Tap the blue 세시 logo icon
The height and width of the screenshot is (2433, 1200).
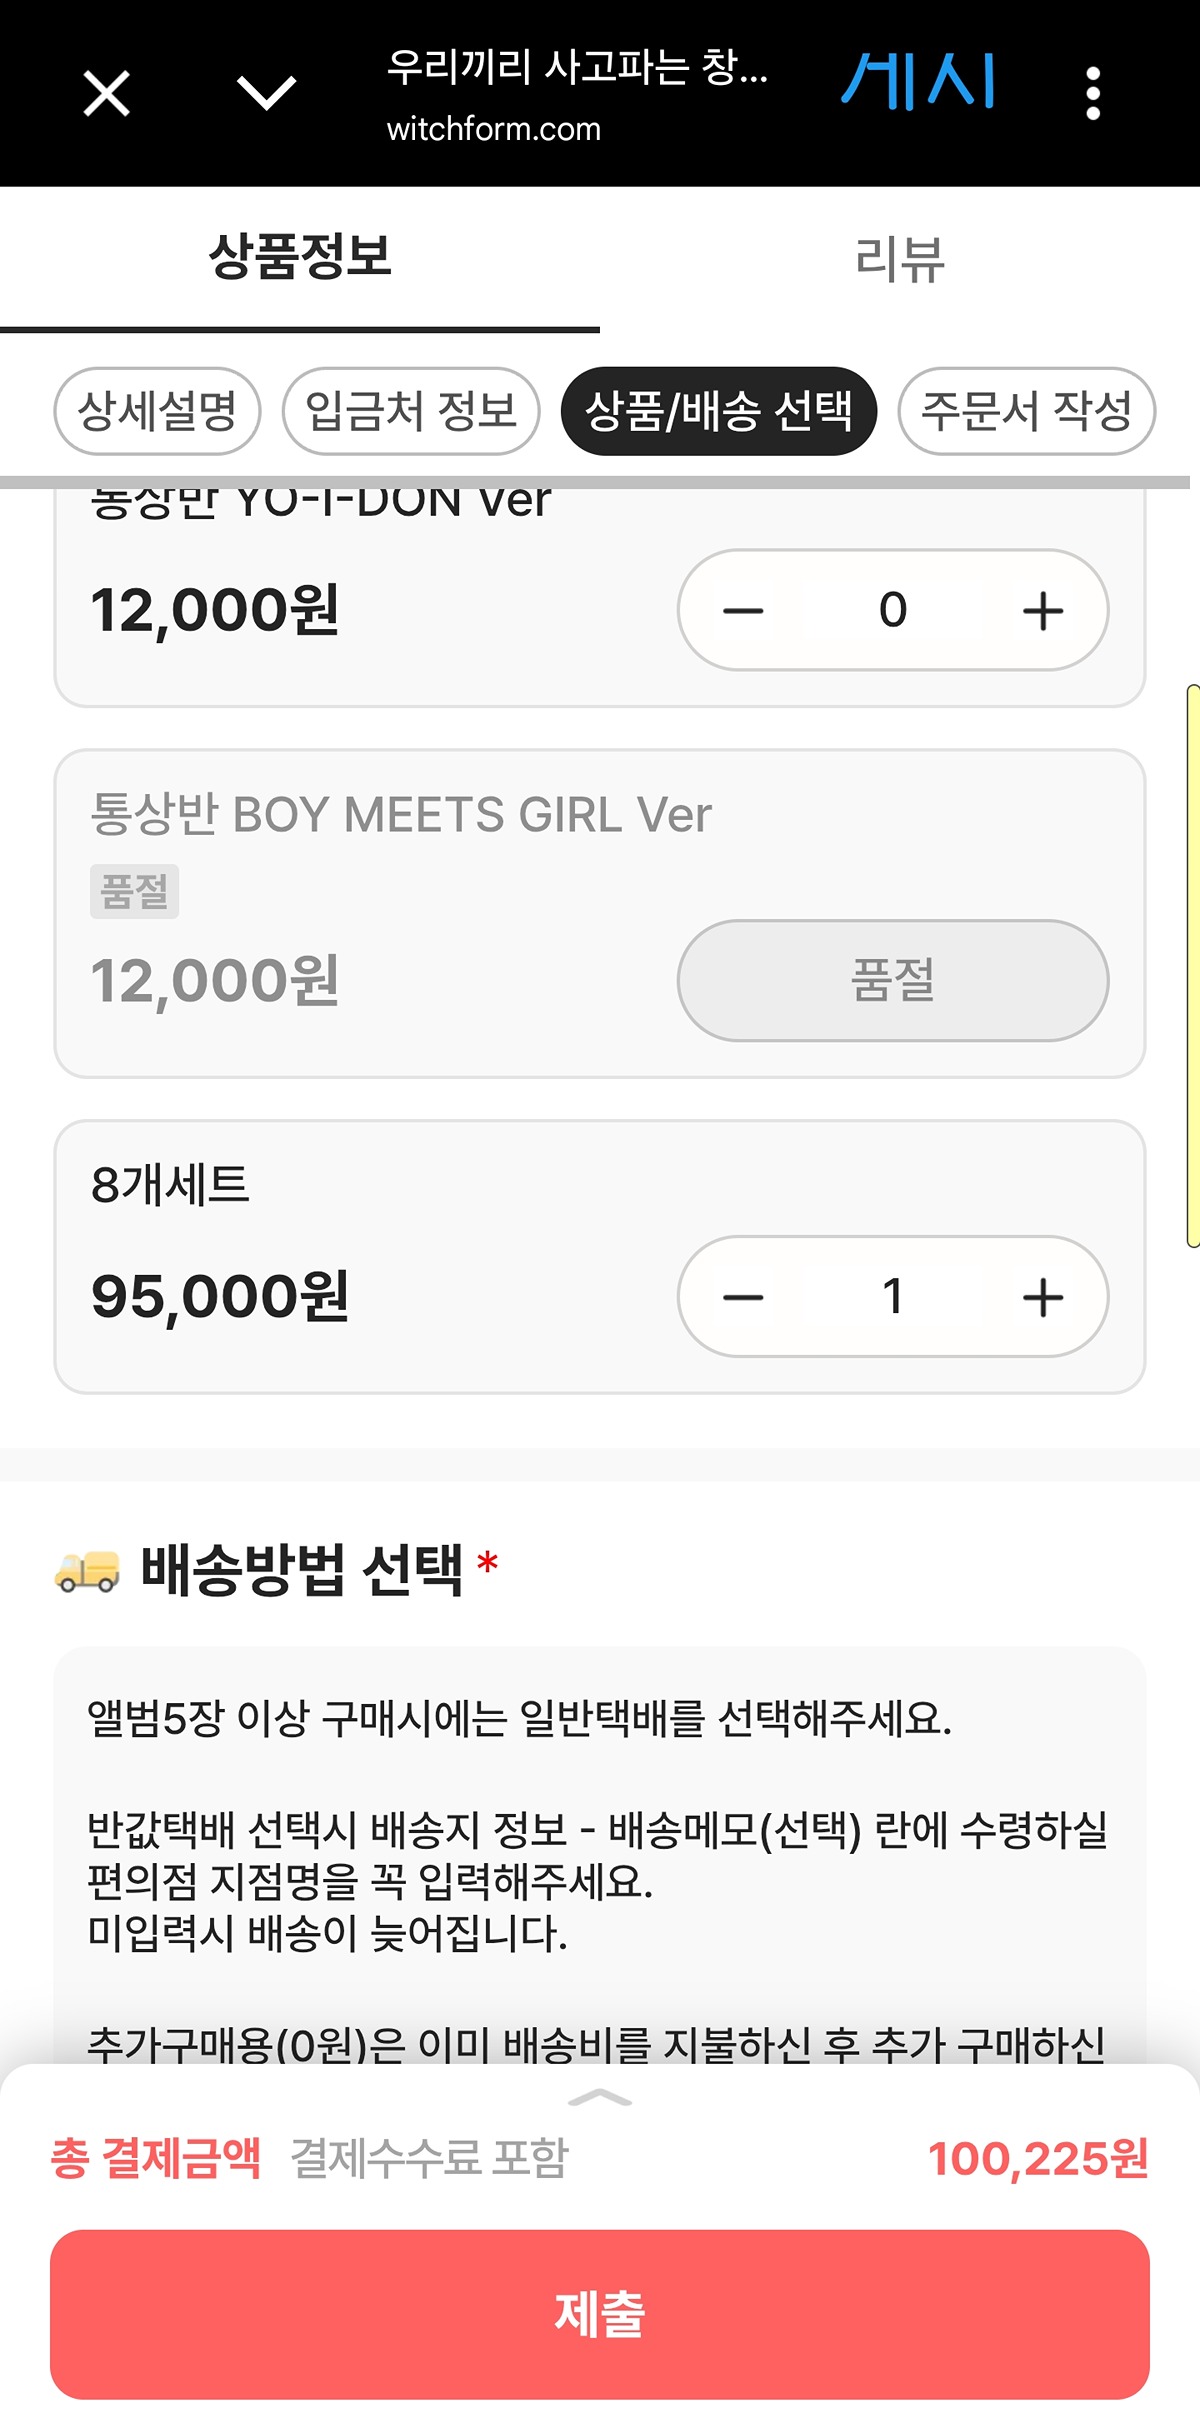[918, 81]
